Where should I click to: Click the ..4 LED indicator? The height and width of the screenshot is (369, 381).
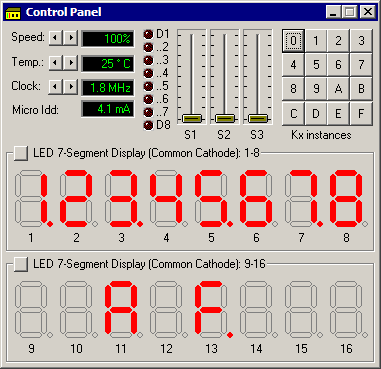(148, 73)
